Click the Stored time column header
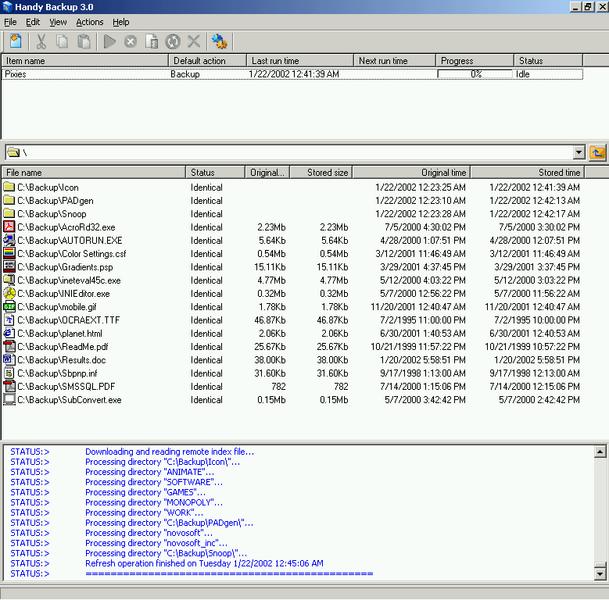 coord(528,172)
